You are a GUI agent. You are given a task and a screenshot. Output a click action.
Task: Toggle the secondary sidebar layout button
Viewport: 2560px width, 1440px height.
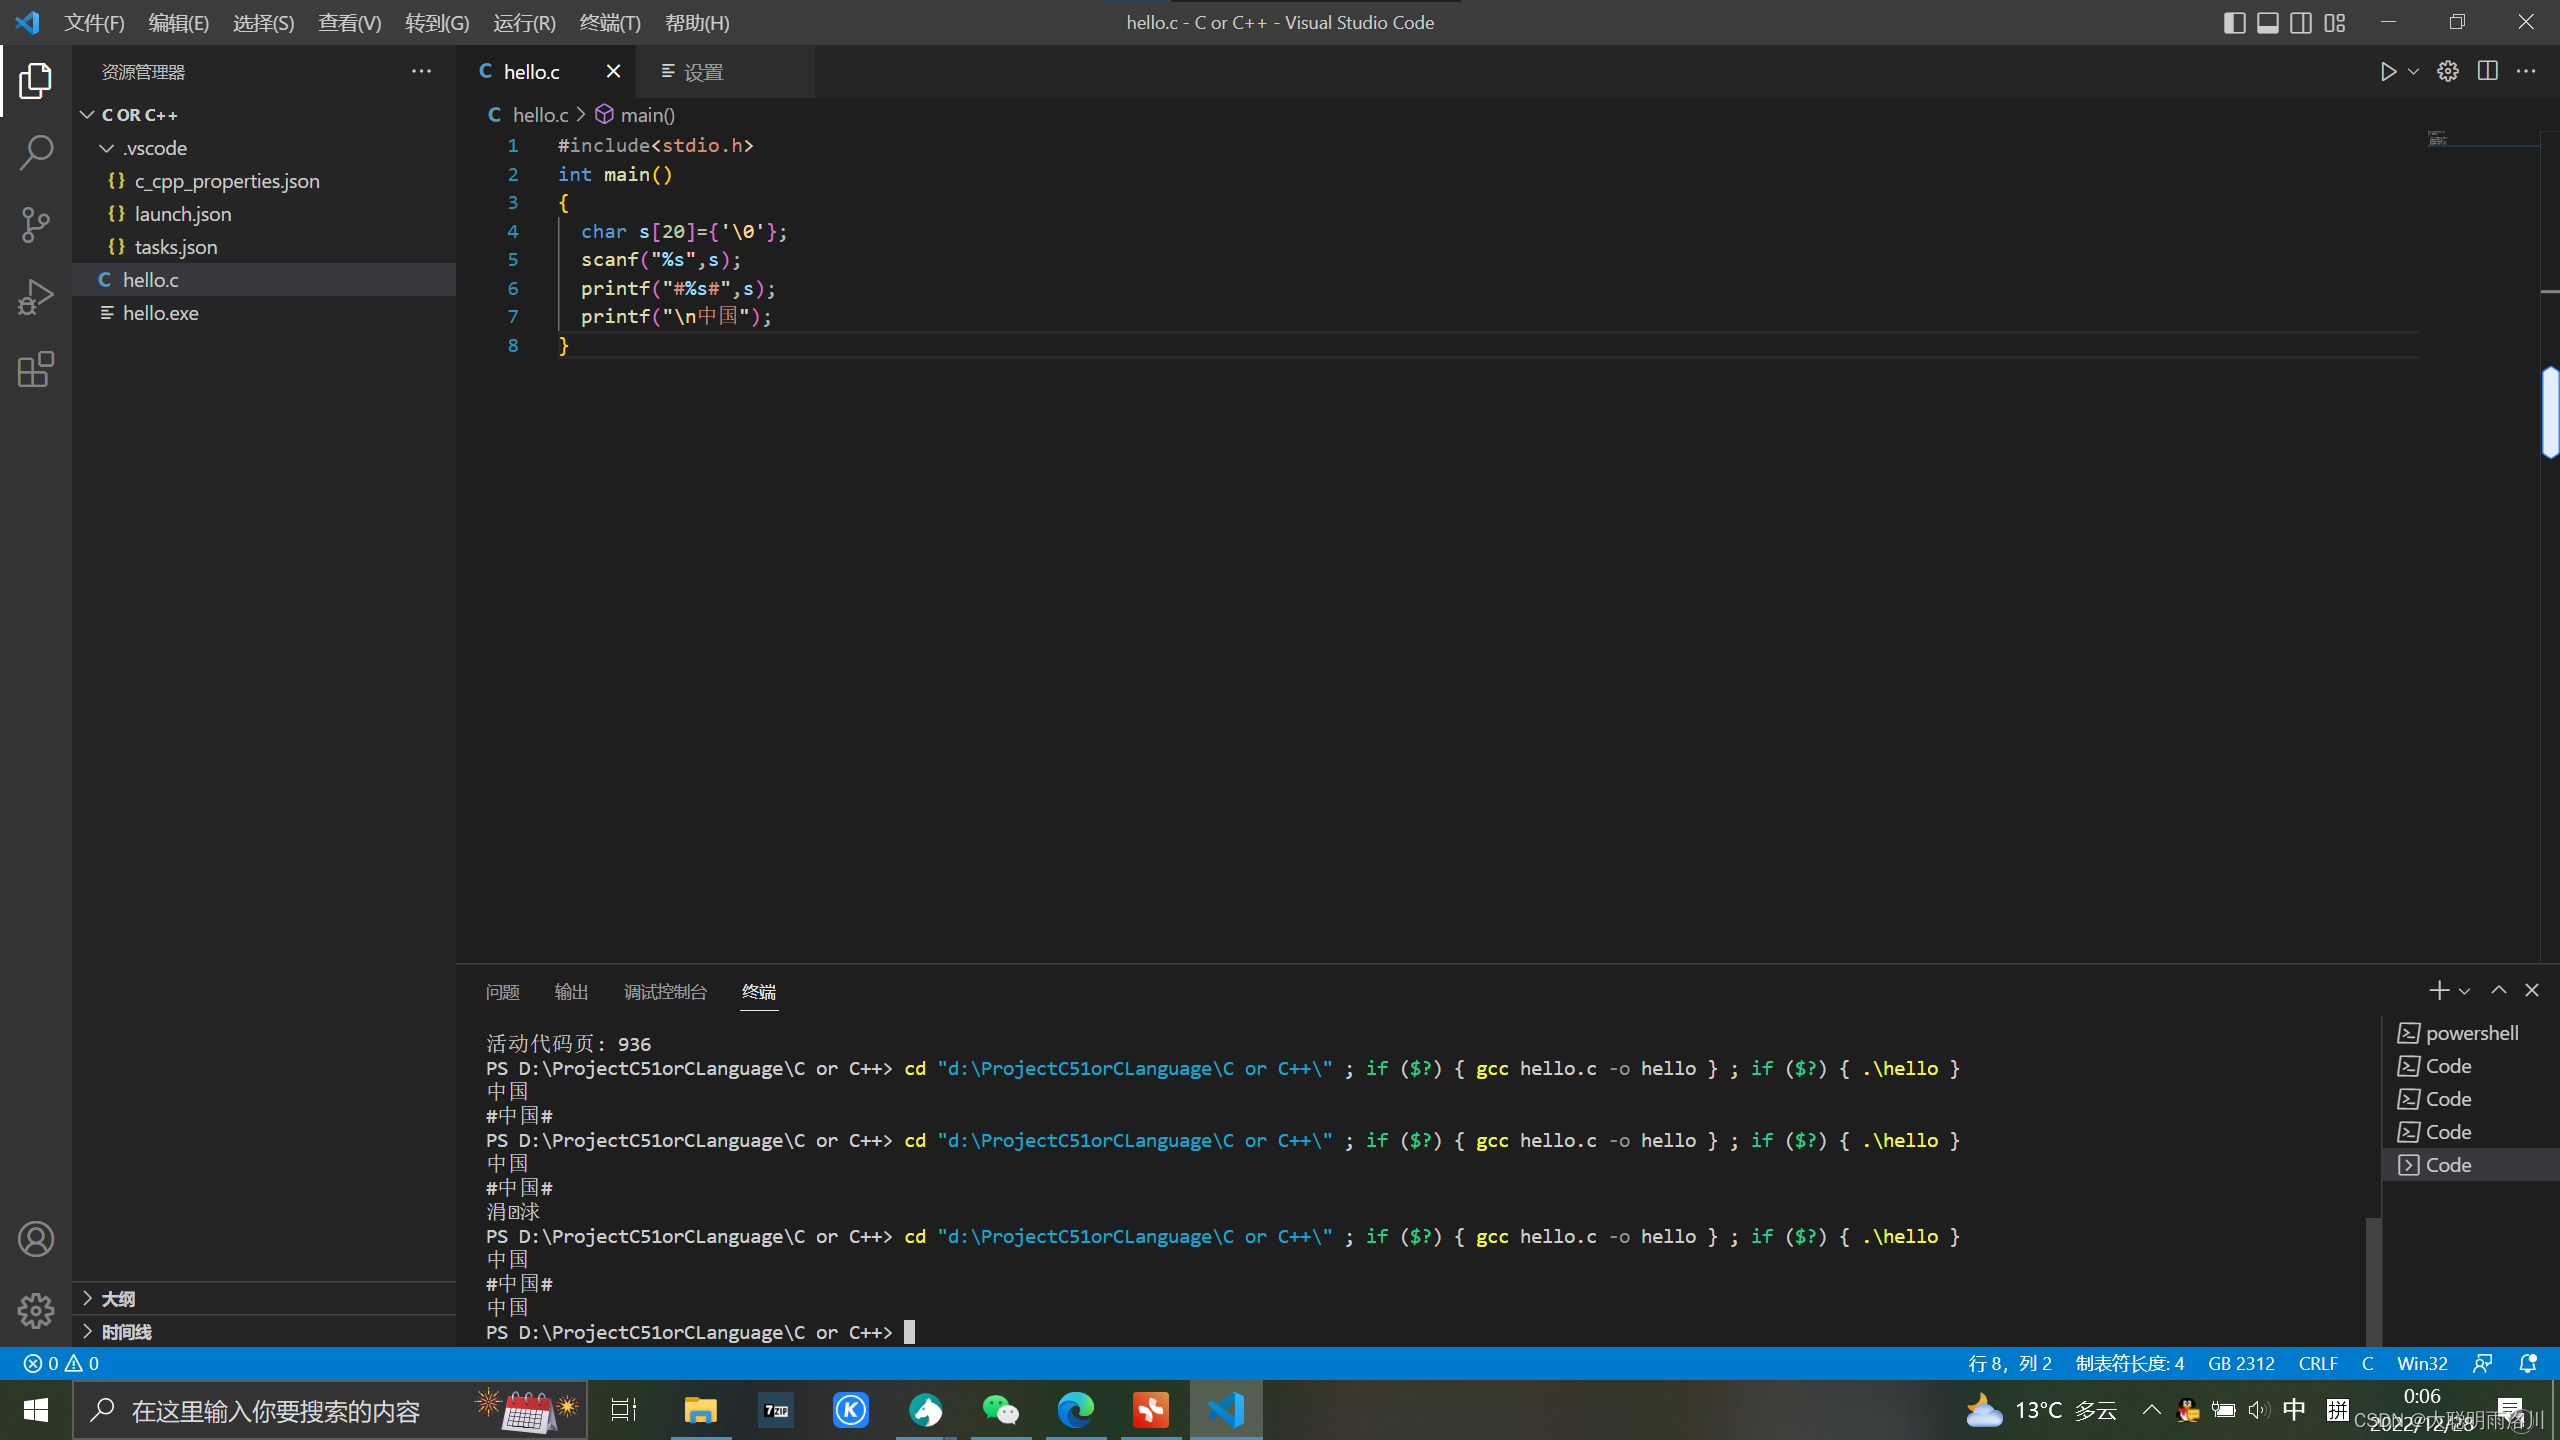pos(2301,22)
